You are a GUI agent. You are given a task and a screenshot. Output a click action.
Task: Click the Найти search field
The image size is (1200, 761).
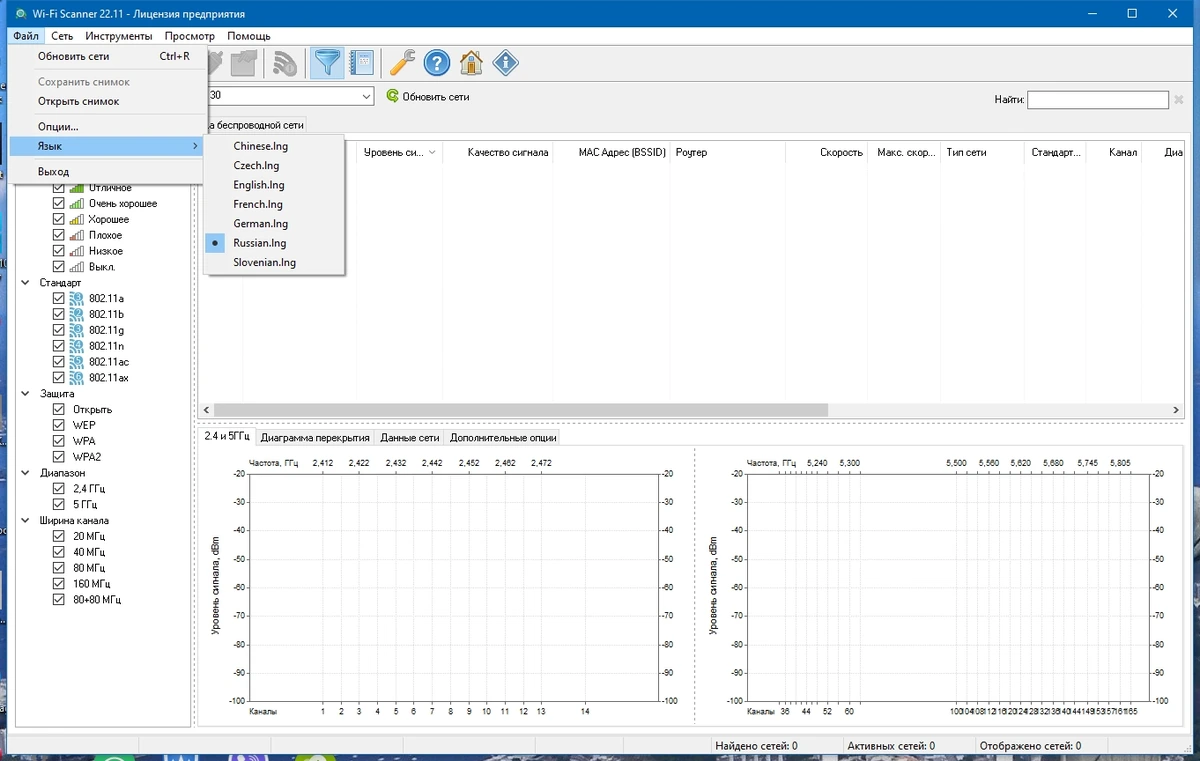click(1097, 100)
